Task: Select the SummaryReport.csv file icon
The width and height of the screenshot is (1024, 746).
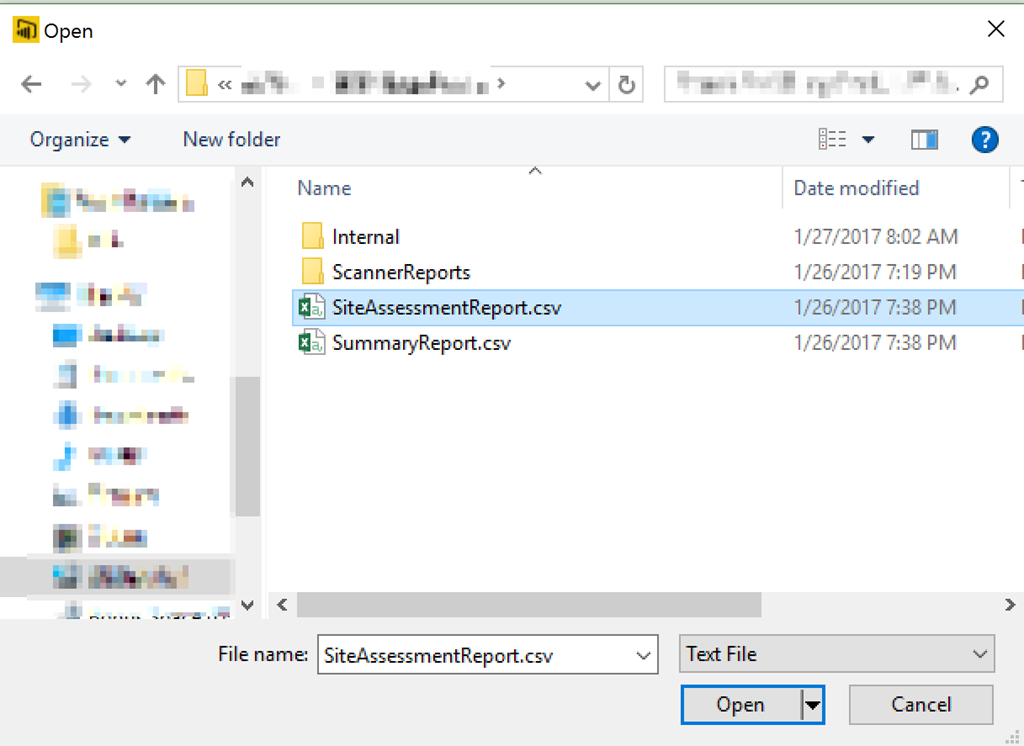Action: 312,343
